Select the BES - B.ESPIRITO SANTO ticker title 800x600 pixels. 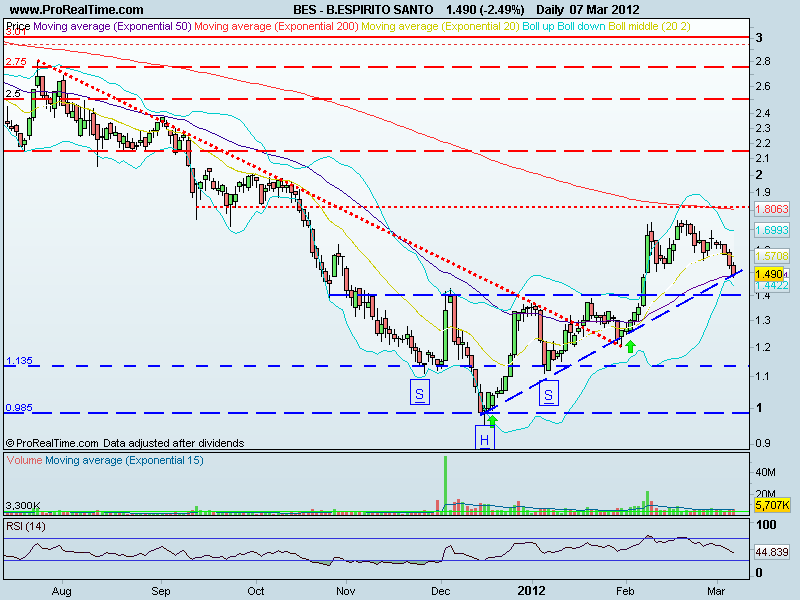click(363, 9)
